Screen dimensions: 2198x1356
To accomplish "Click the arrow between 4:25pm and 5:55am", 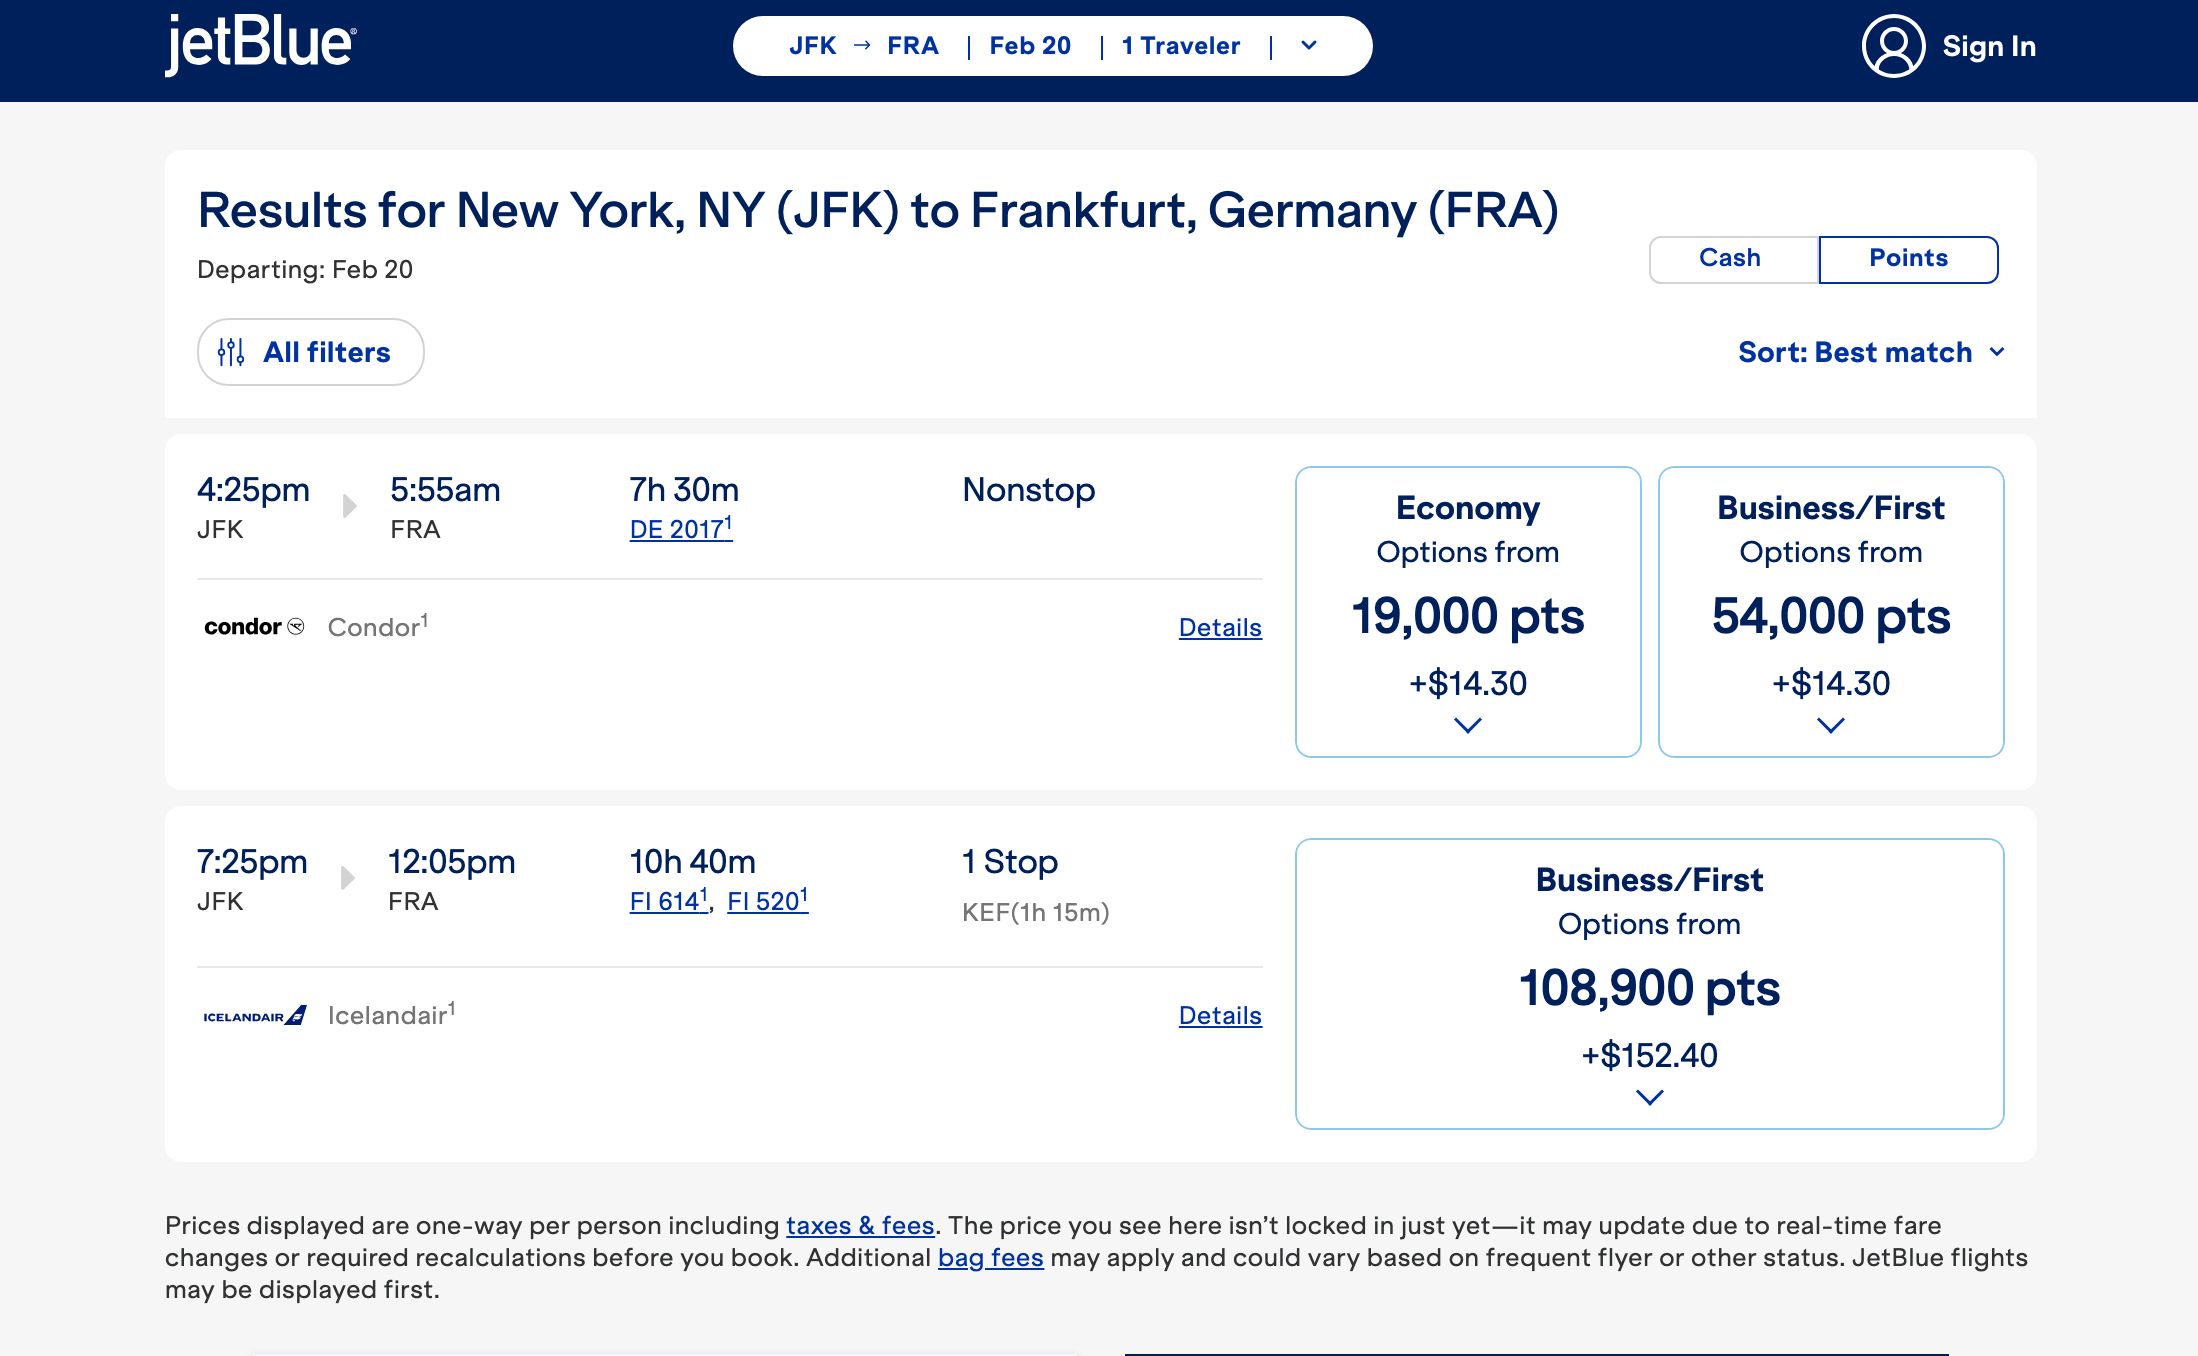I will [x=349, y=506].
